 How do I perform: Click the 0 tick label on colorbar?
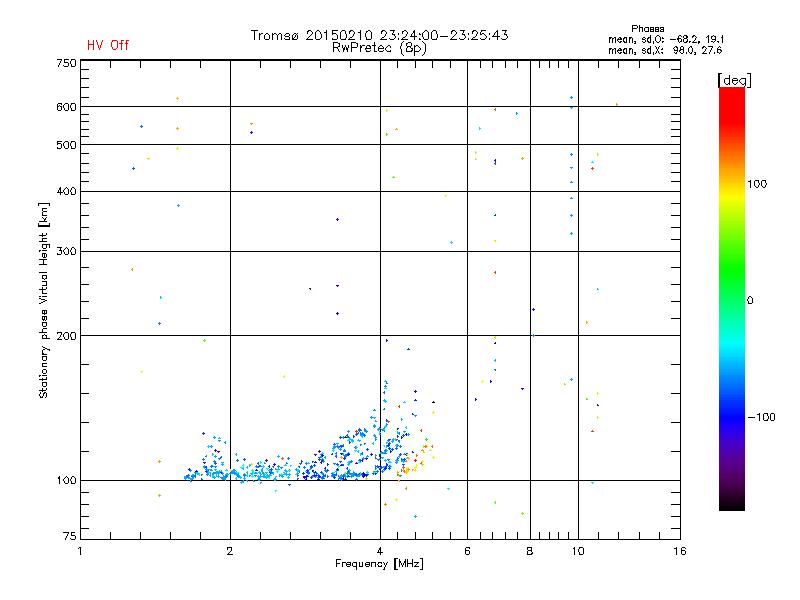750,300
